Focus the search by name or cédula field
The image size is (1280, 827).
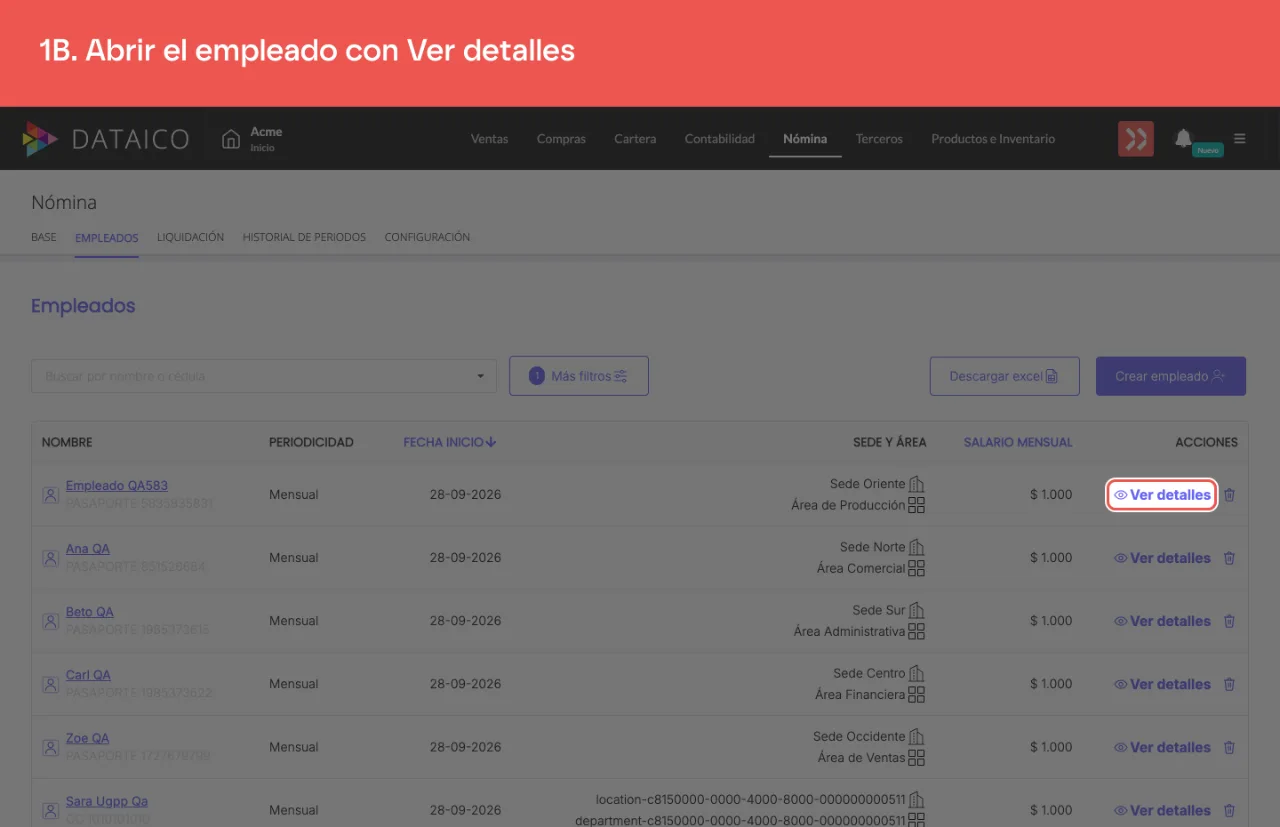tap(264, 377)
